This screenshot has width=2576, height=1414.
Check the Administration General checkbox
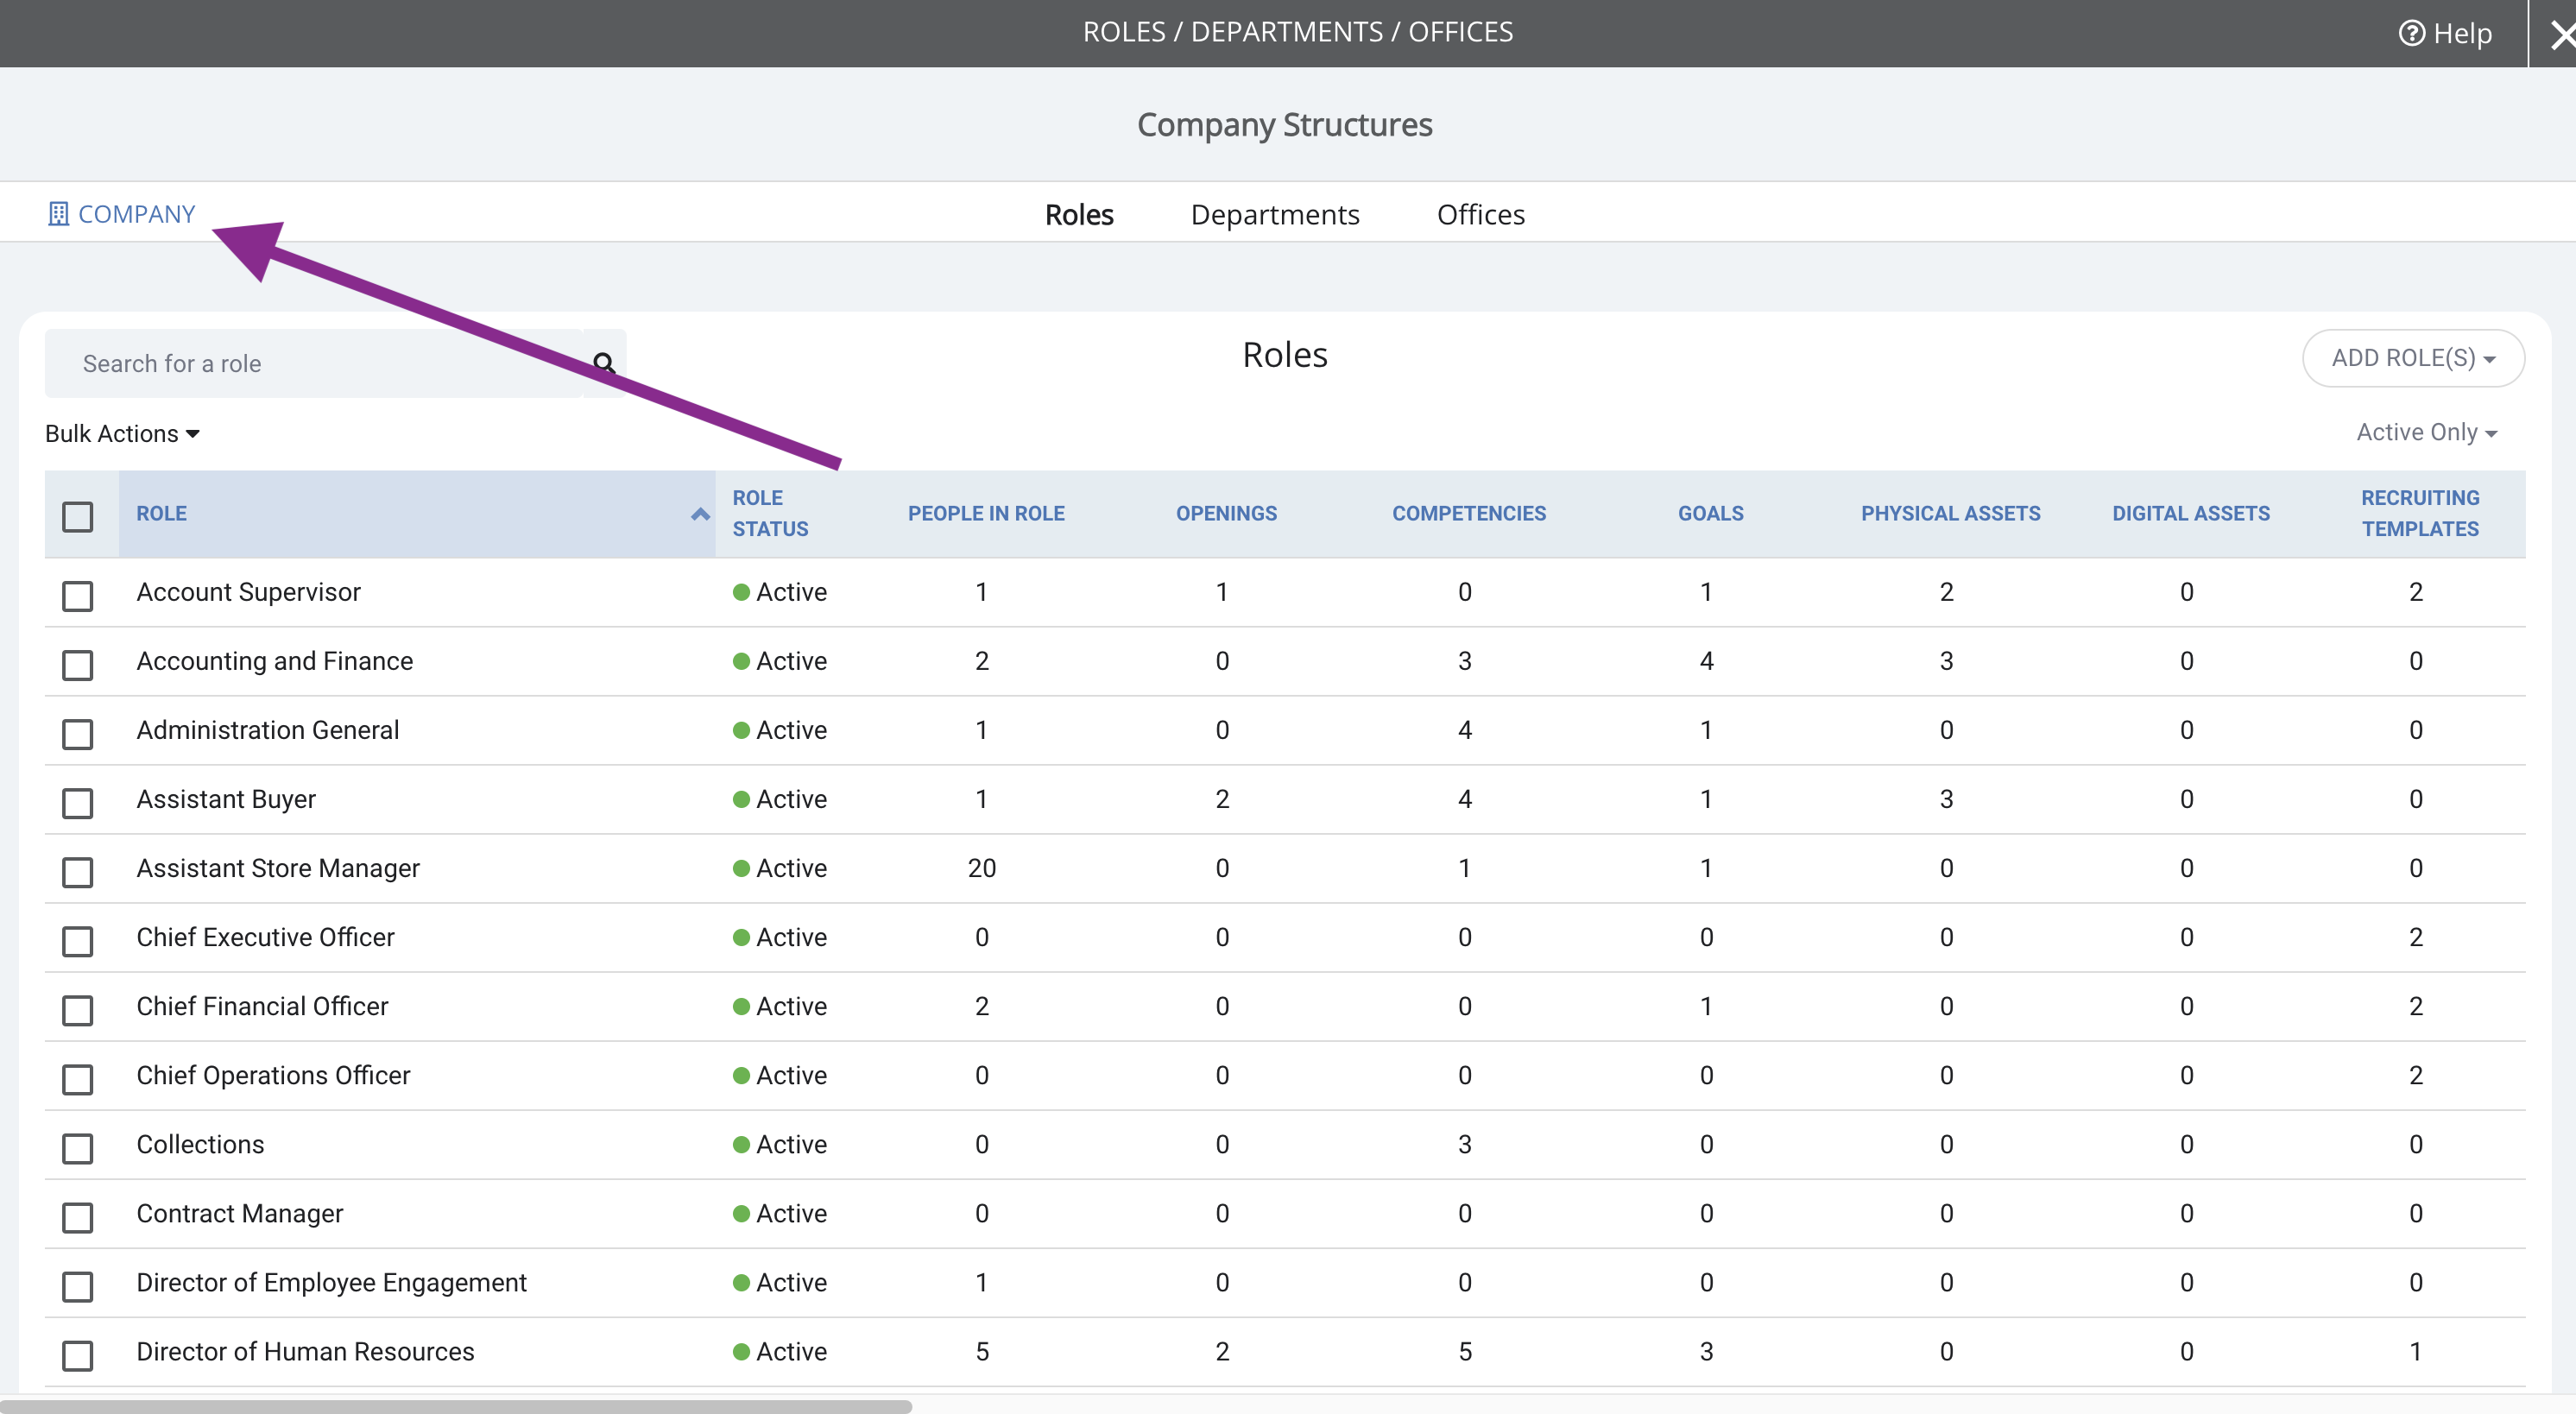point(77,733)
